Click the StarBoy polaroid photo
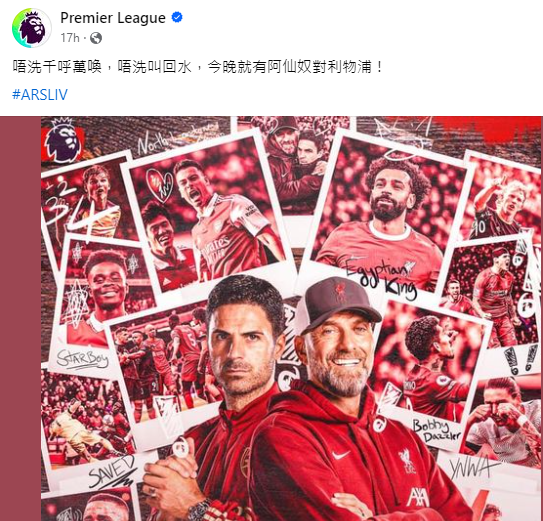Screen dimensions: 543x521 click(95, 304)
